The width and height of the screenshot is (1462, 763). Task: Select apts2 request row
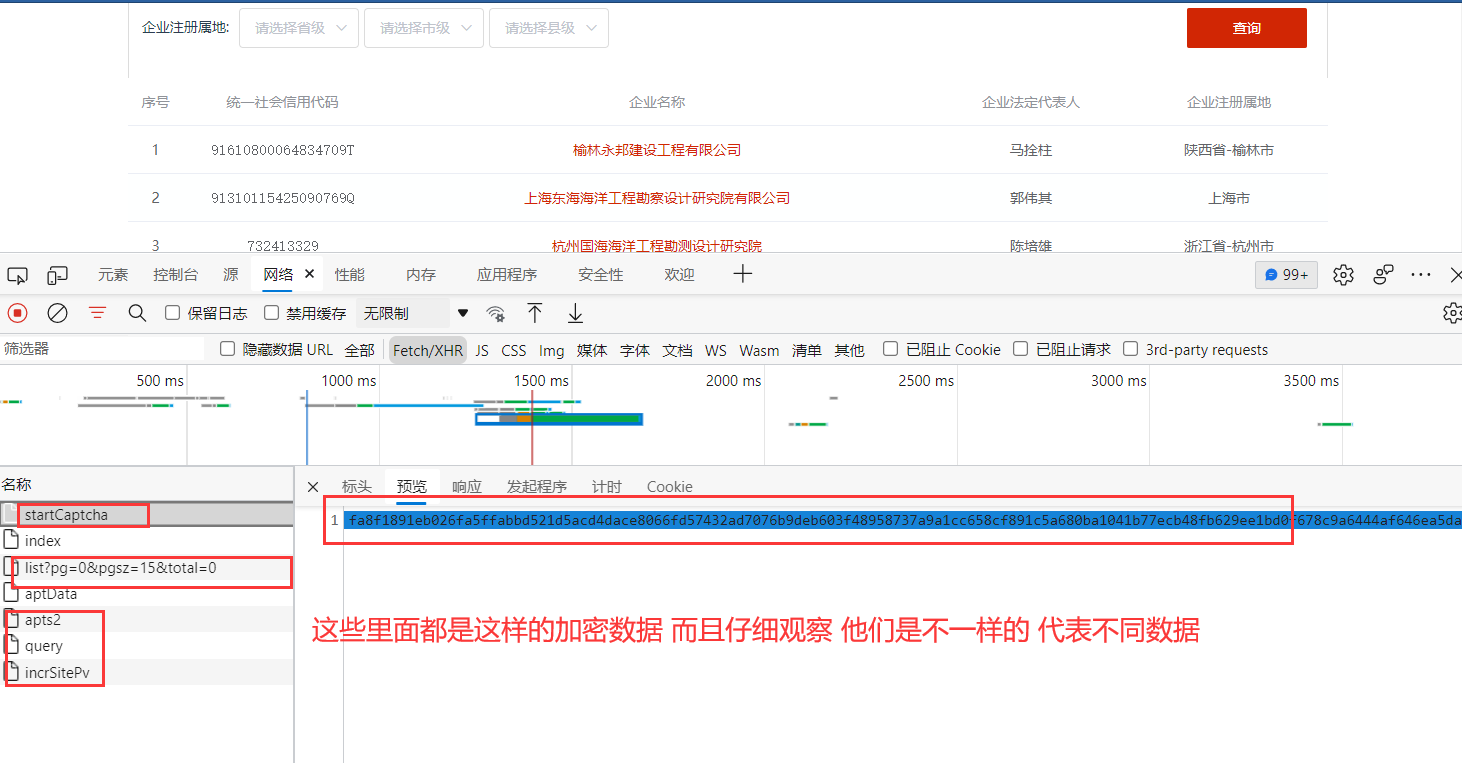click(147, 620)
